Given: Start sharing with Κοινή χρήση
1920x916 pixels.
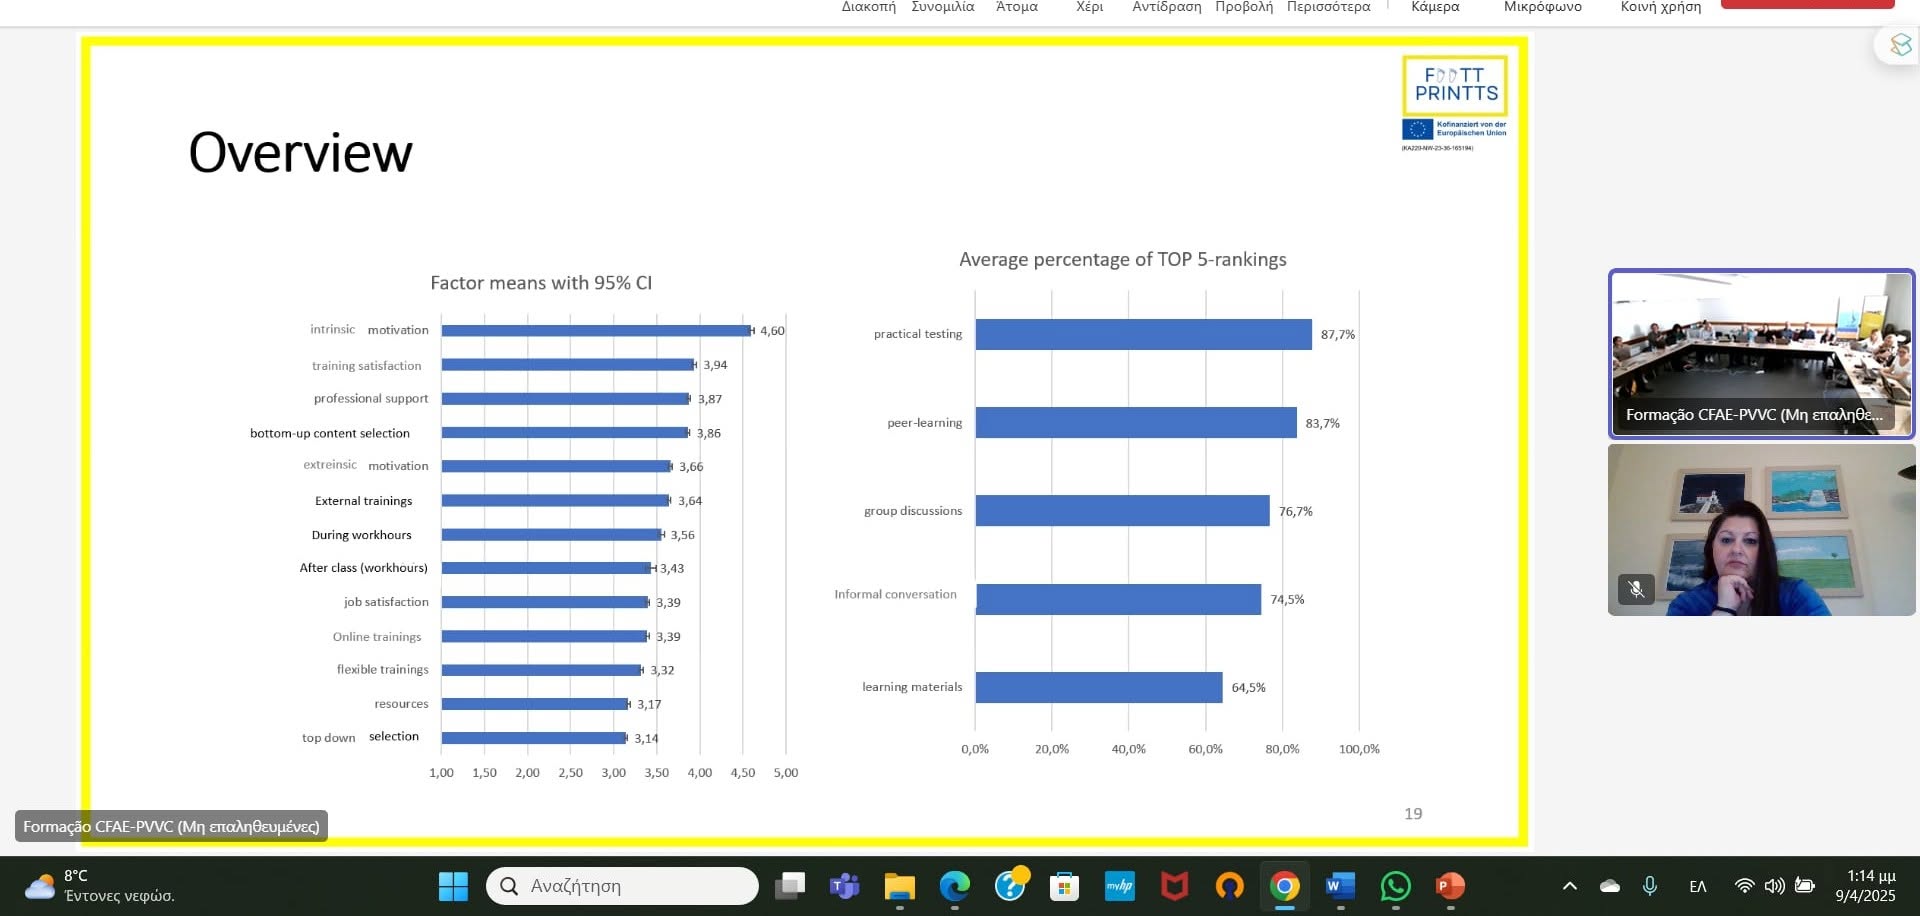Looking at the screenshot, I should [1660, 7].
